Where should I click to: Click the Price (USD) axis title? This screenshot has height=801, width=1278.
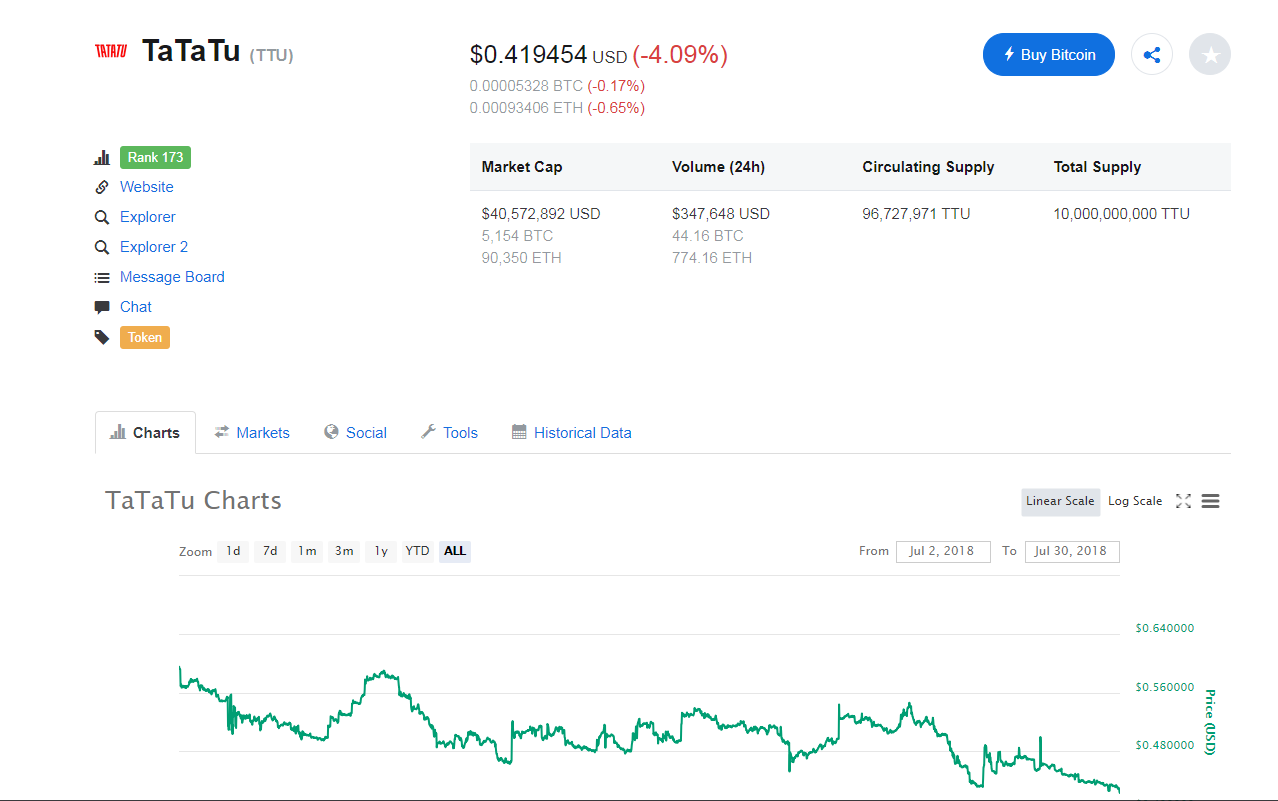pos(1209,722)
